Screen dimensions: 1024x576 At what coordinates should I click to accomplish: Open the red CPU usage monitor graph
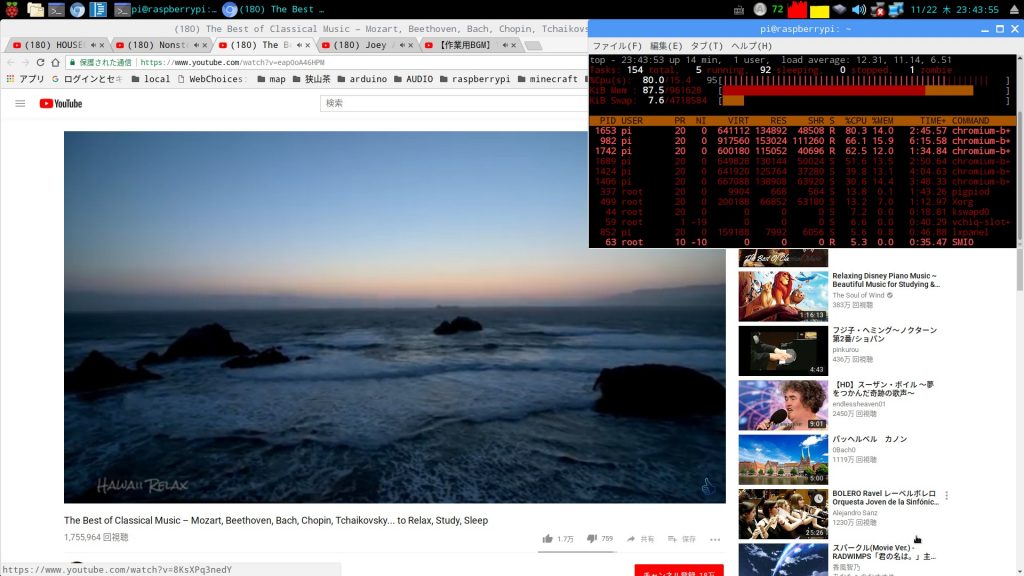[x=797, y=9]
